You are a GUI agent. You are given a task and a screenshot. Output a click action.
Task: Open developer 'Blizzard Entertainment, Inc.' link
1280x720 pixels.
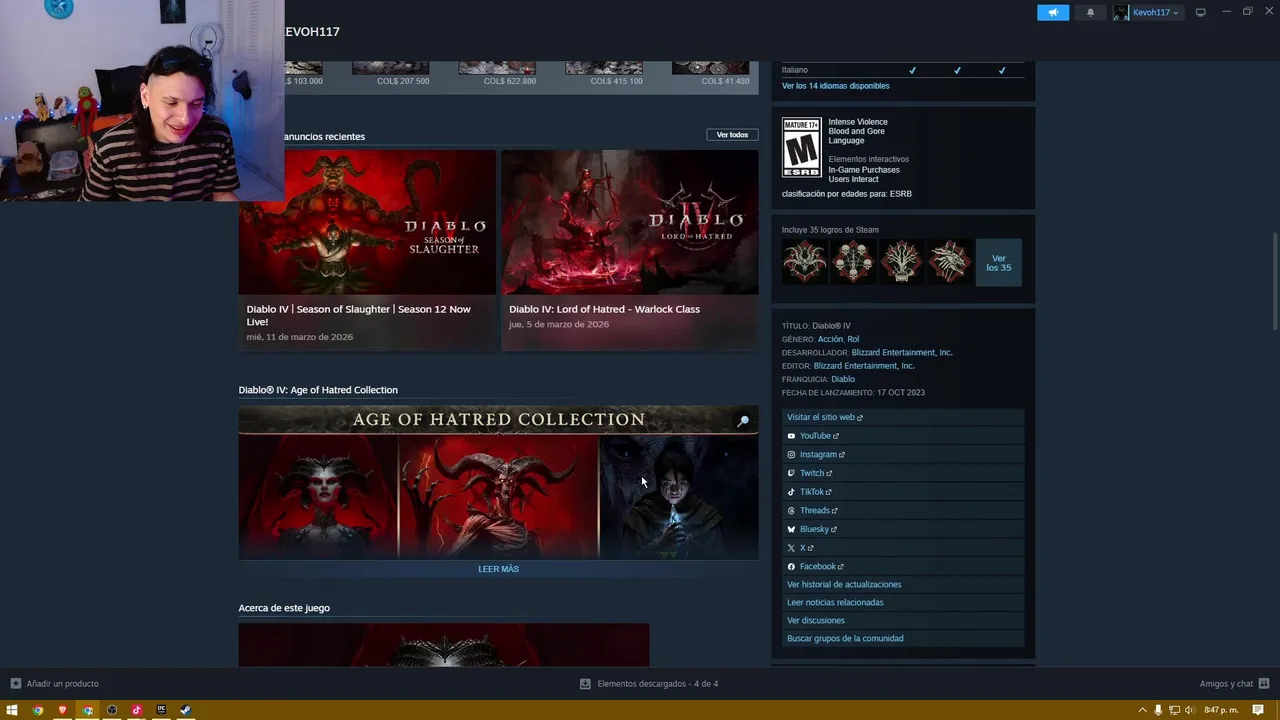pyautogui.click(x=902, y=352)
